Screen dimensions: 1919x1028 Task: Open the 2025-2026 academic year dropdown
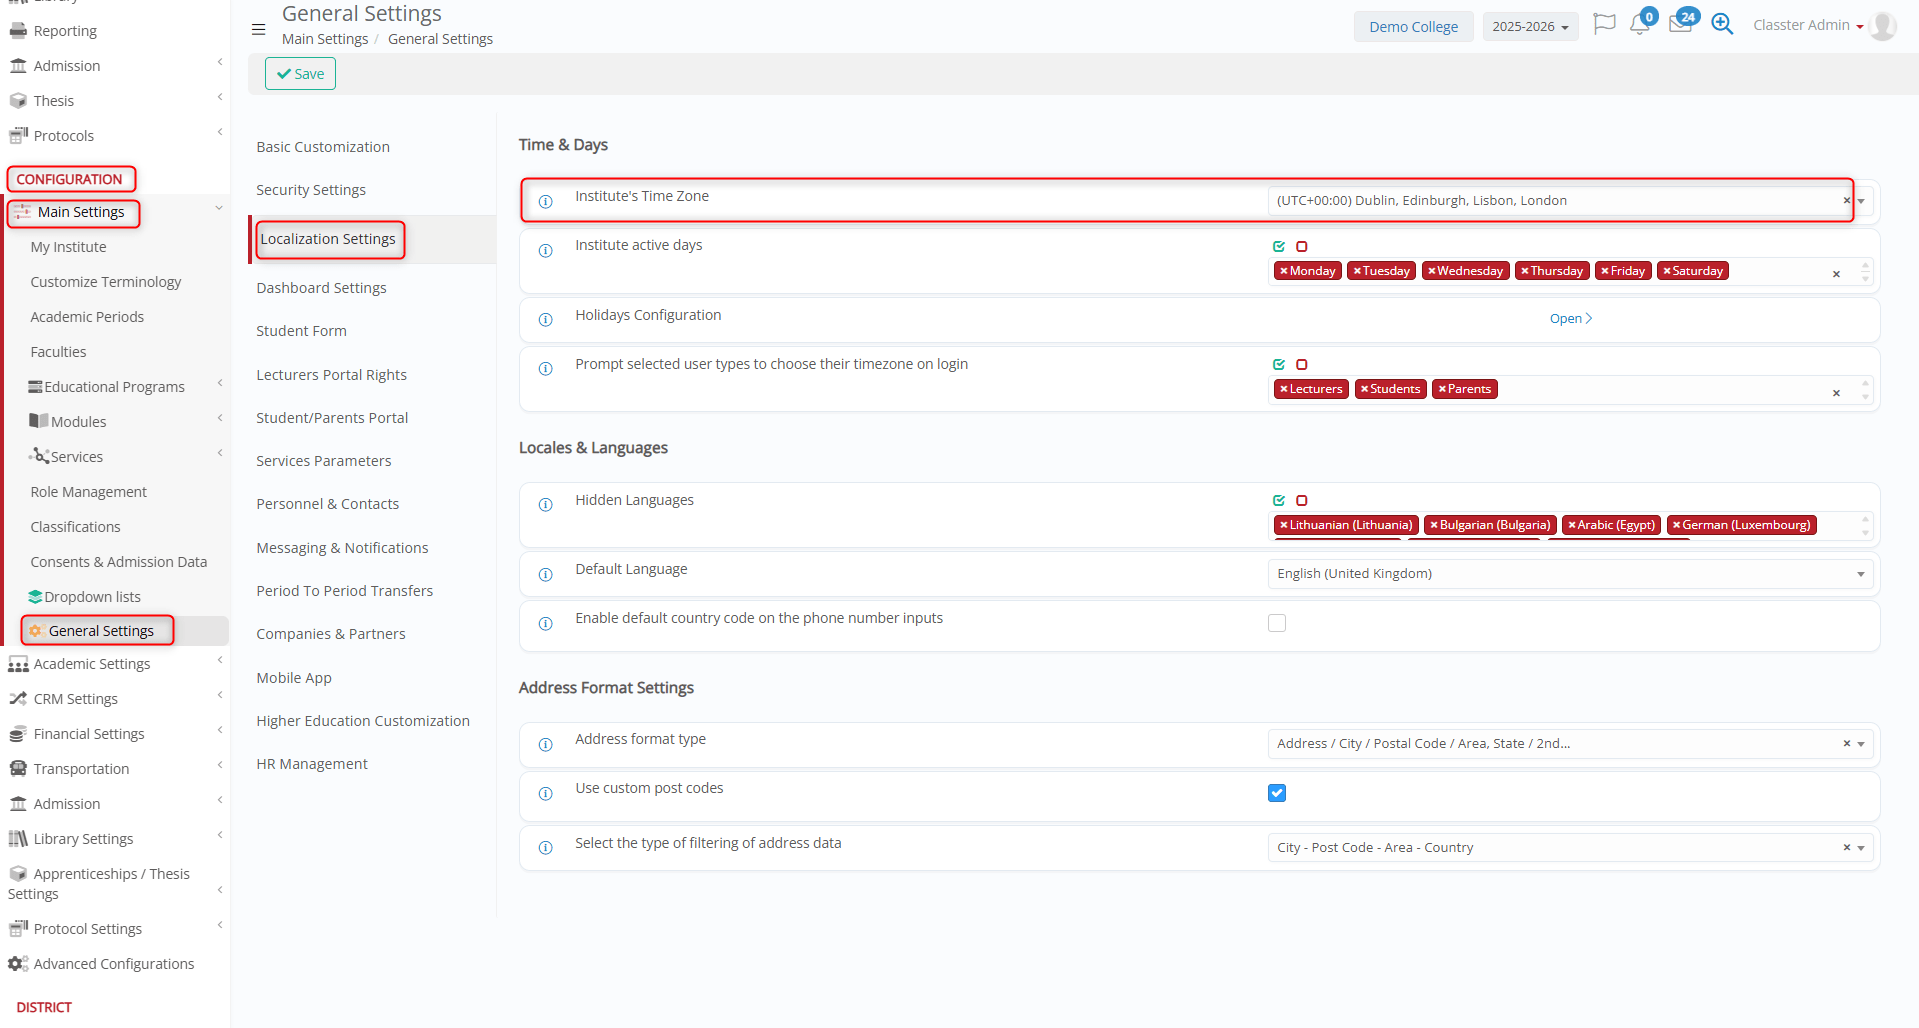coord(1530,27)
